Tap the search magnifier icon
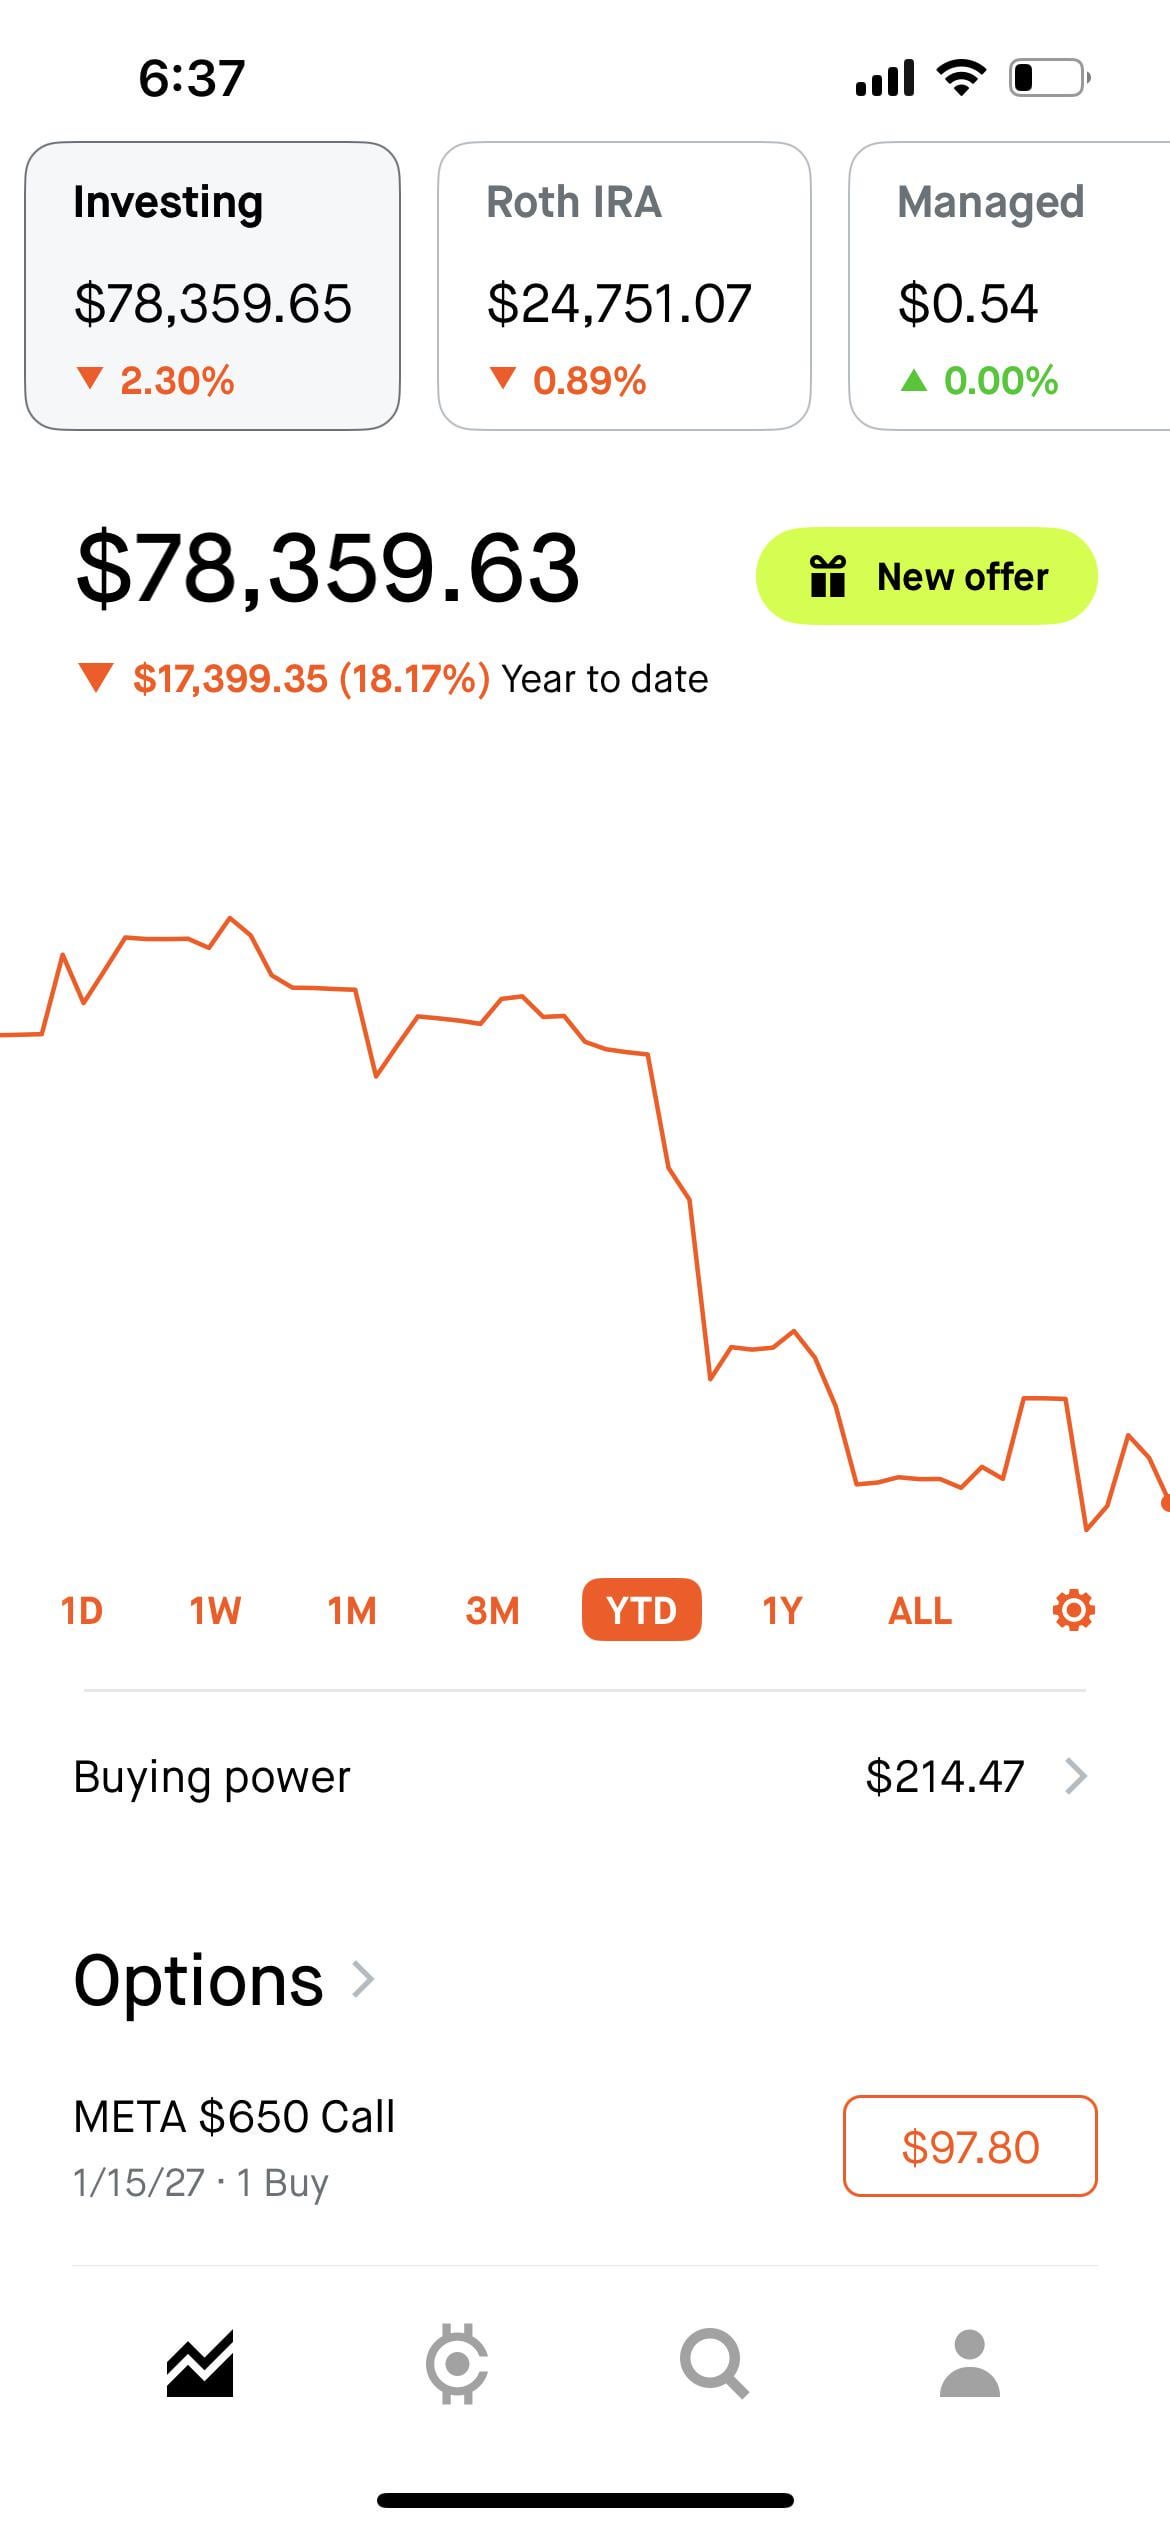Image resolution: width=1170 pixels, height=2532 pixels. (x=713, y=2364)
